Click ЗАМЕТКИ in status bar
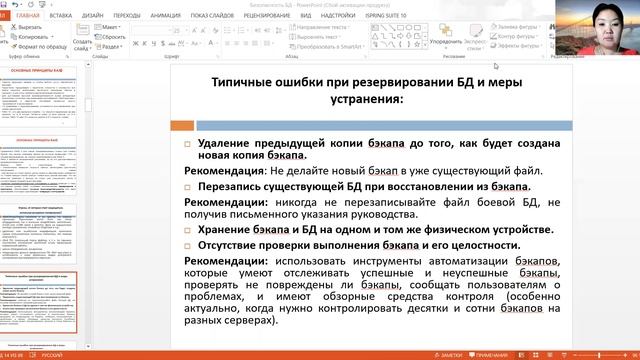 (x=448, y=356)
